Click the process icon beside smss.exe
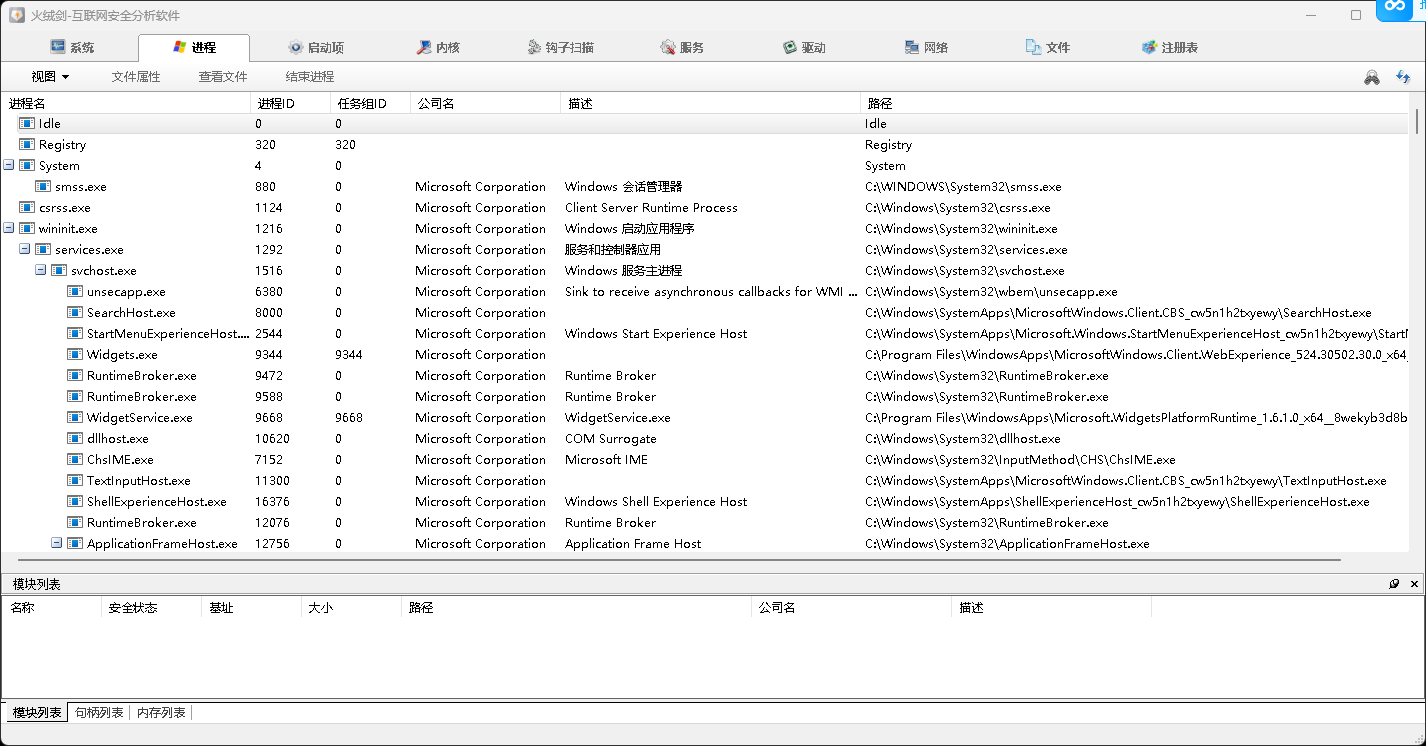Image resolution: width=1426 pixels, height=746 pixels. pyautogui.click(x=42, y=187)
